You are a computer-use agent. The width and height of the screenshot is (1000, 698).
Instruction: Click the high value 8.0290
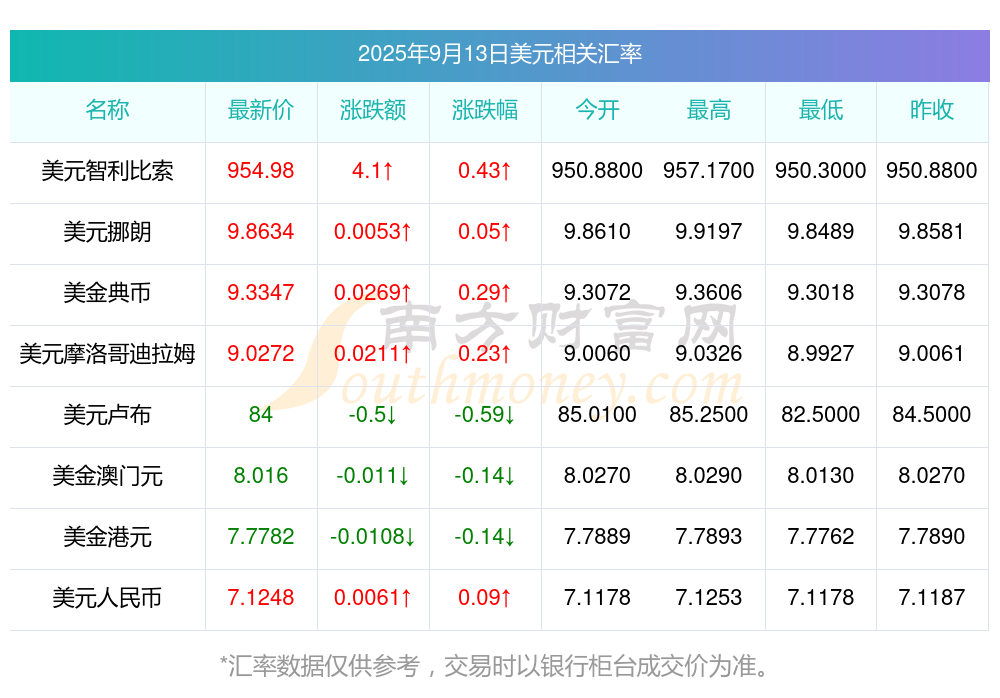(x=709, y=475)
